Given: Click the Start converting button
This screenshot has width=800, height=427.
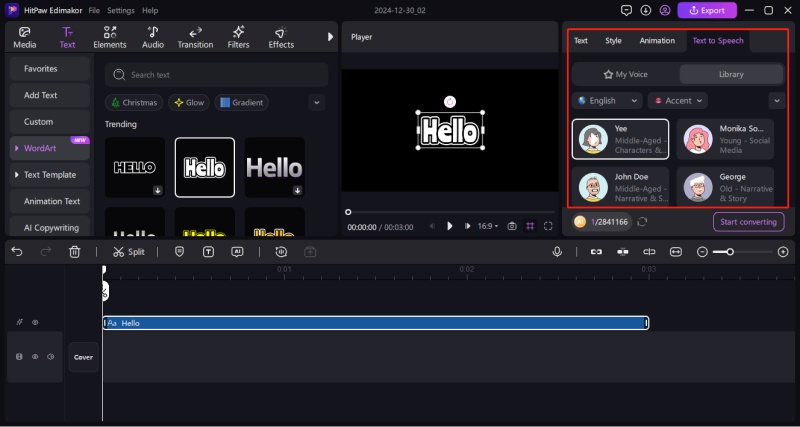Looking at the screenshot, I should tap(748, 221).
